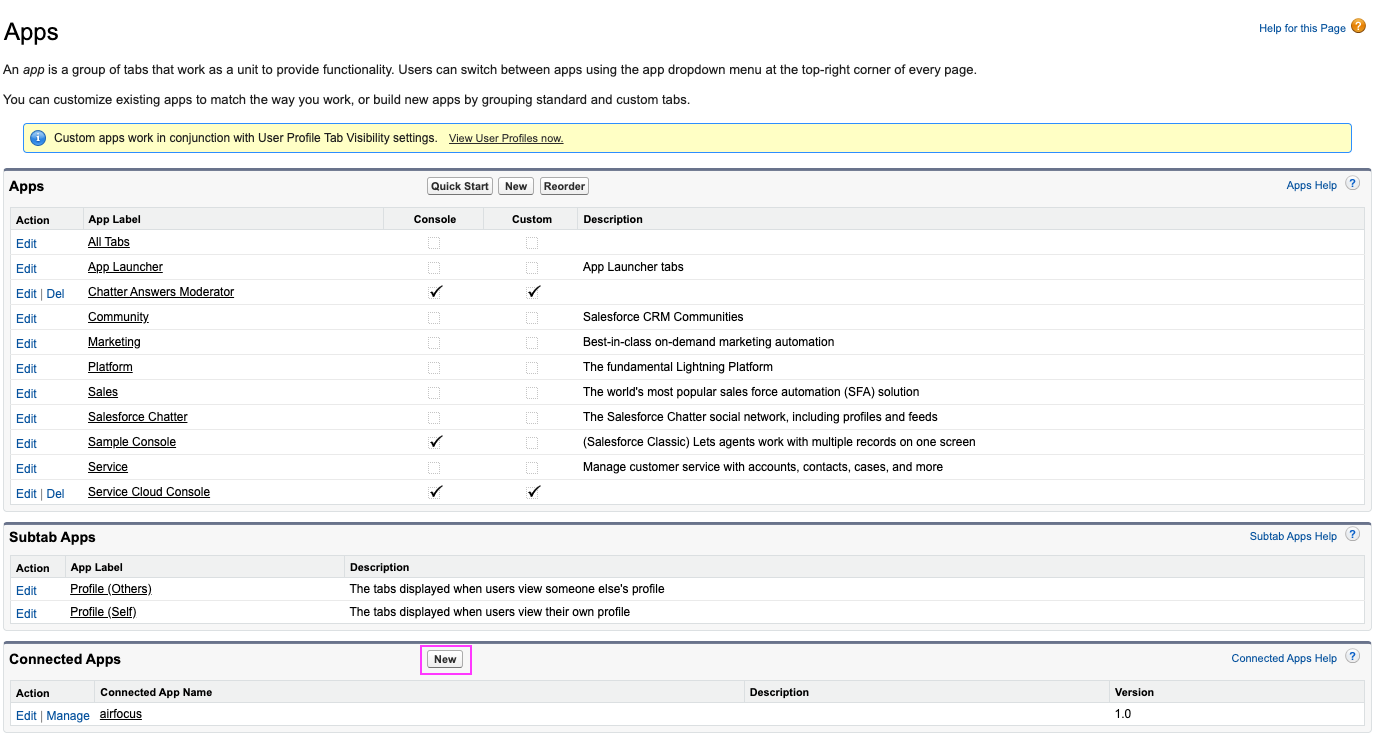This screenshot has height=752, width=1377.
Task: Delete the Chatter Answers Moderator app
Action: (55, 293)
